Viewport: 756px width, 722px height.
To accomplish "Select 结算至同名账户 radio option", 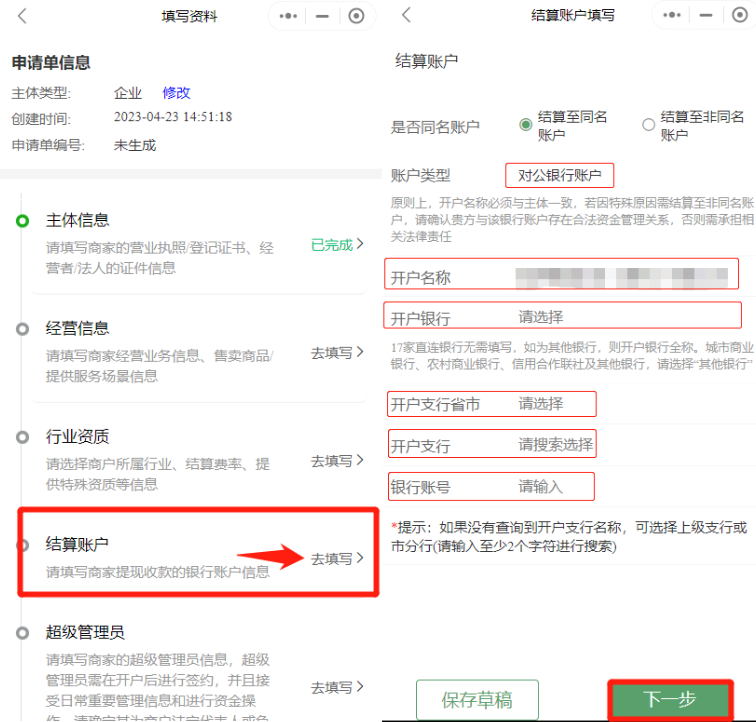I will pos(526,125).
